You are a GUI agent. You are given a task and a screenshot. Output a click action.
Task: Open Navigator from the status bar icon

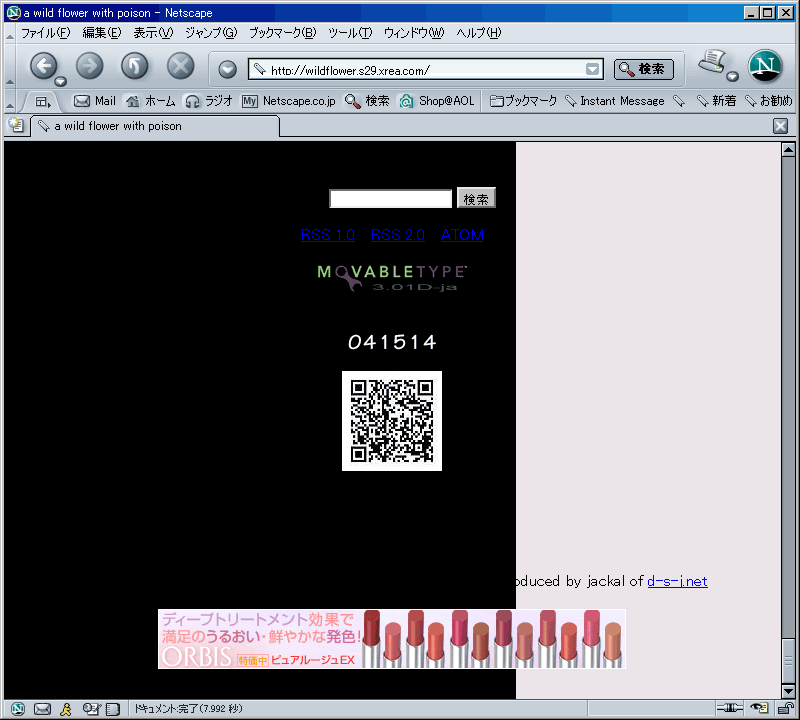[18, 709]
